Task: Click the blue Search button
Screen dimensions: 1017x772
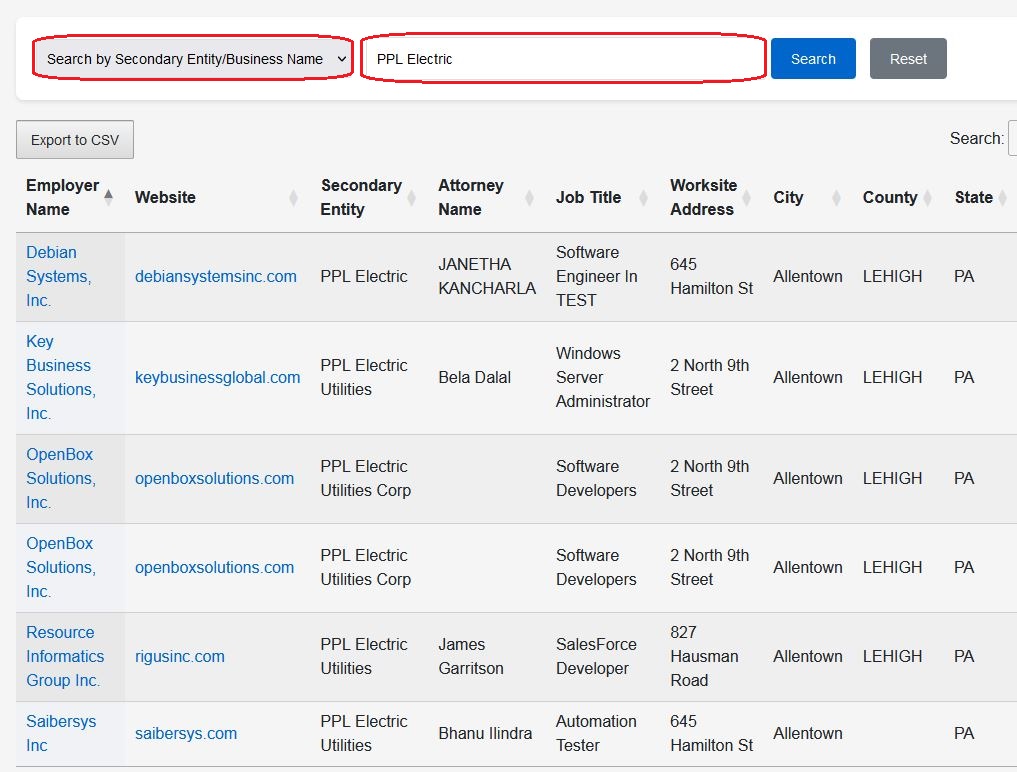Action: [813, 59]
